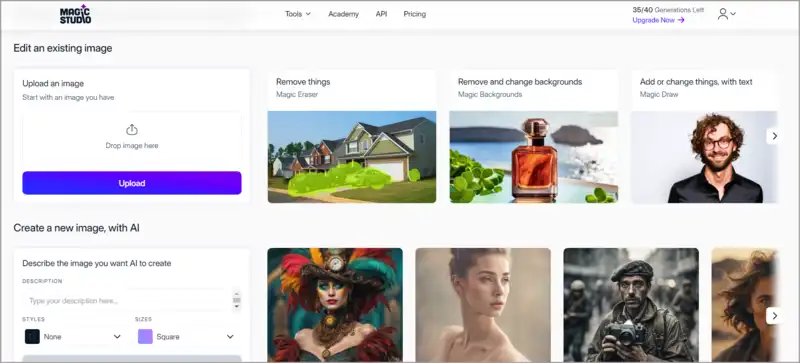
Task: Open the API menu item
Action: [x=382, y=14]
